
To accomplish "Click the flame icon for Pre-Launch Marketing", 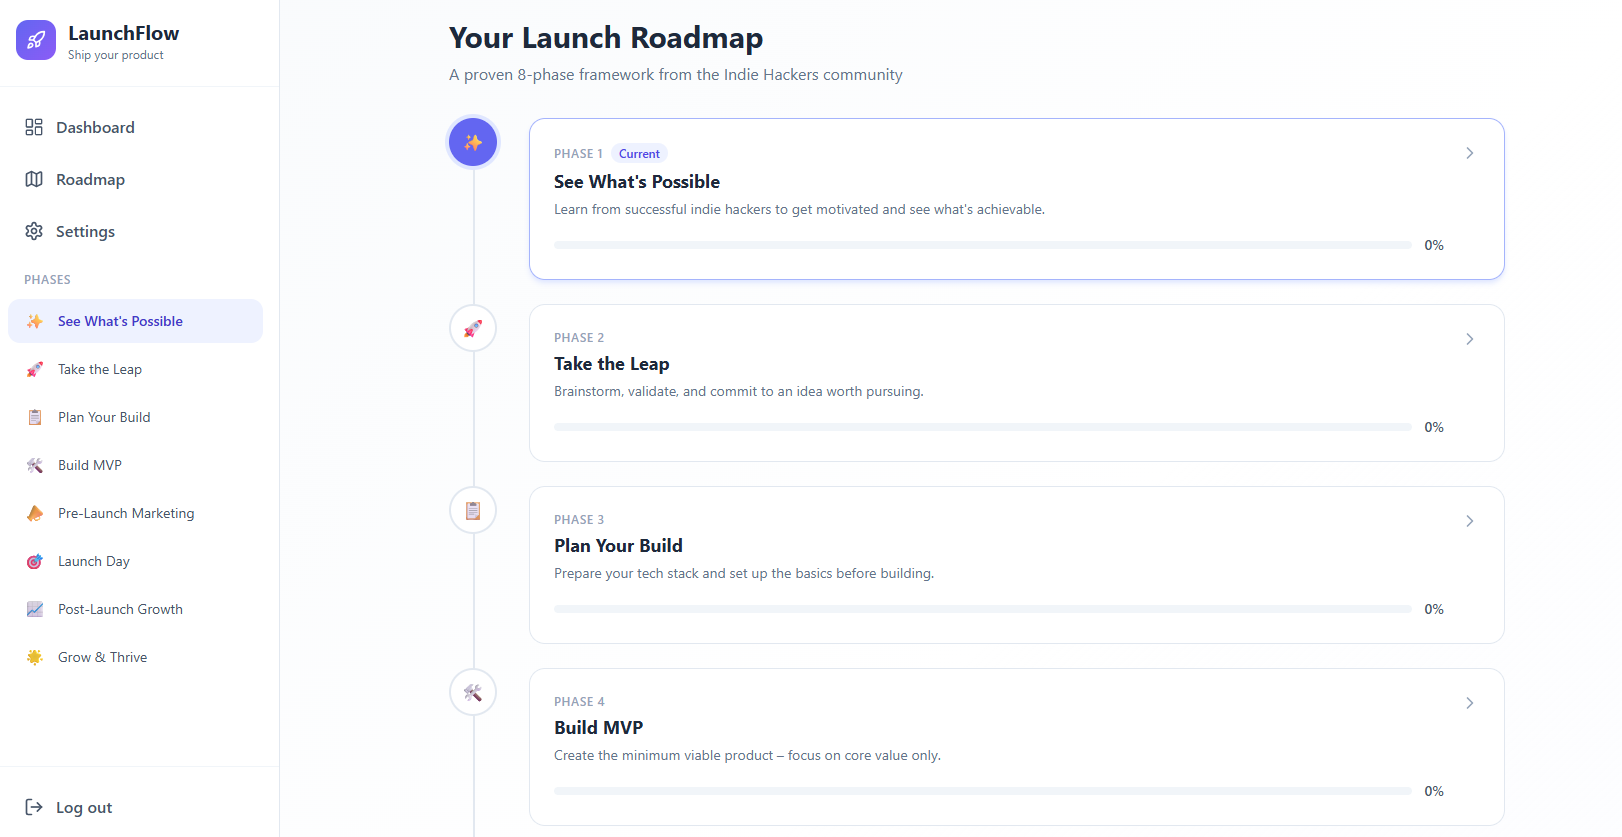I will 34,513.
